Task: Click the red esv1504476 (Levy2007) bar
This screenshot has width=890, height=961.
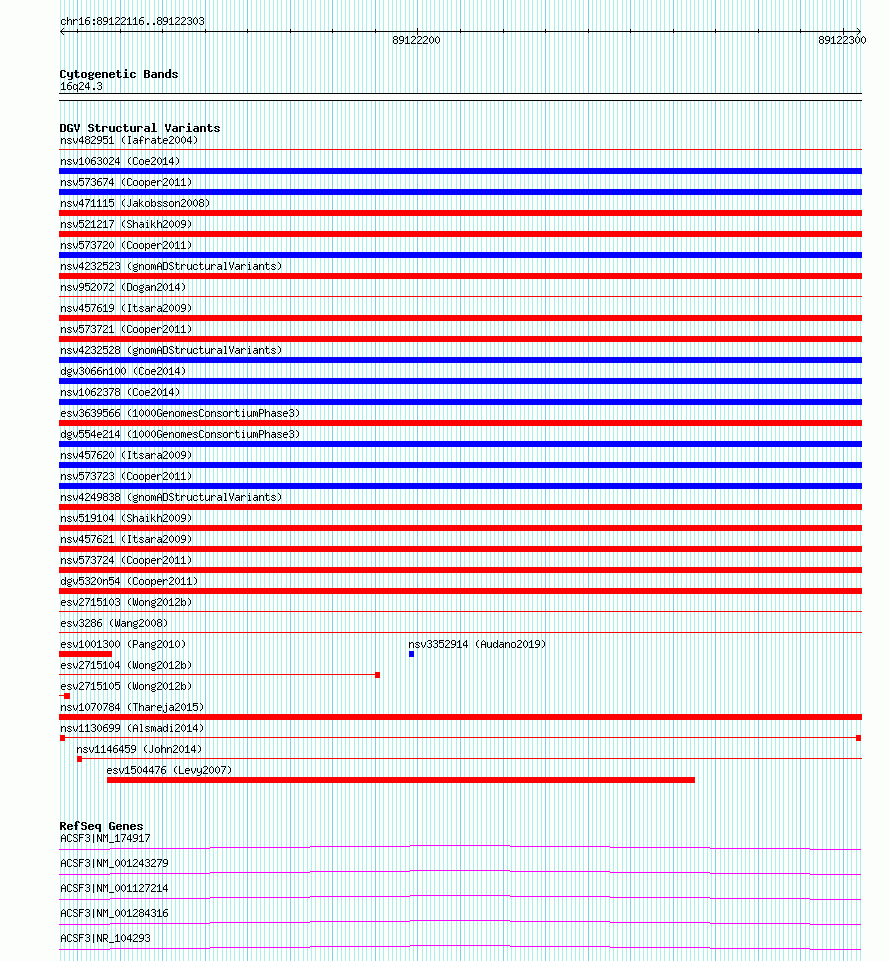Action: click(x=401, y=780)
